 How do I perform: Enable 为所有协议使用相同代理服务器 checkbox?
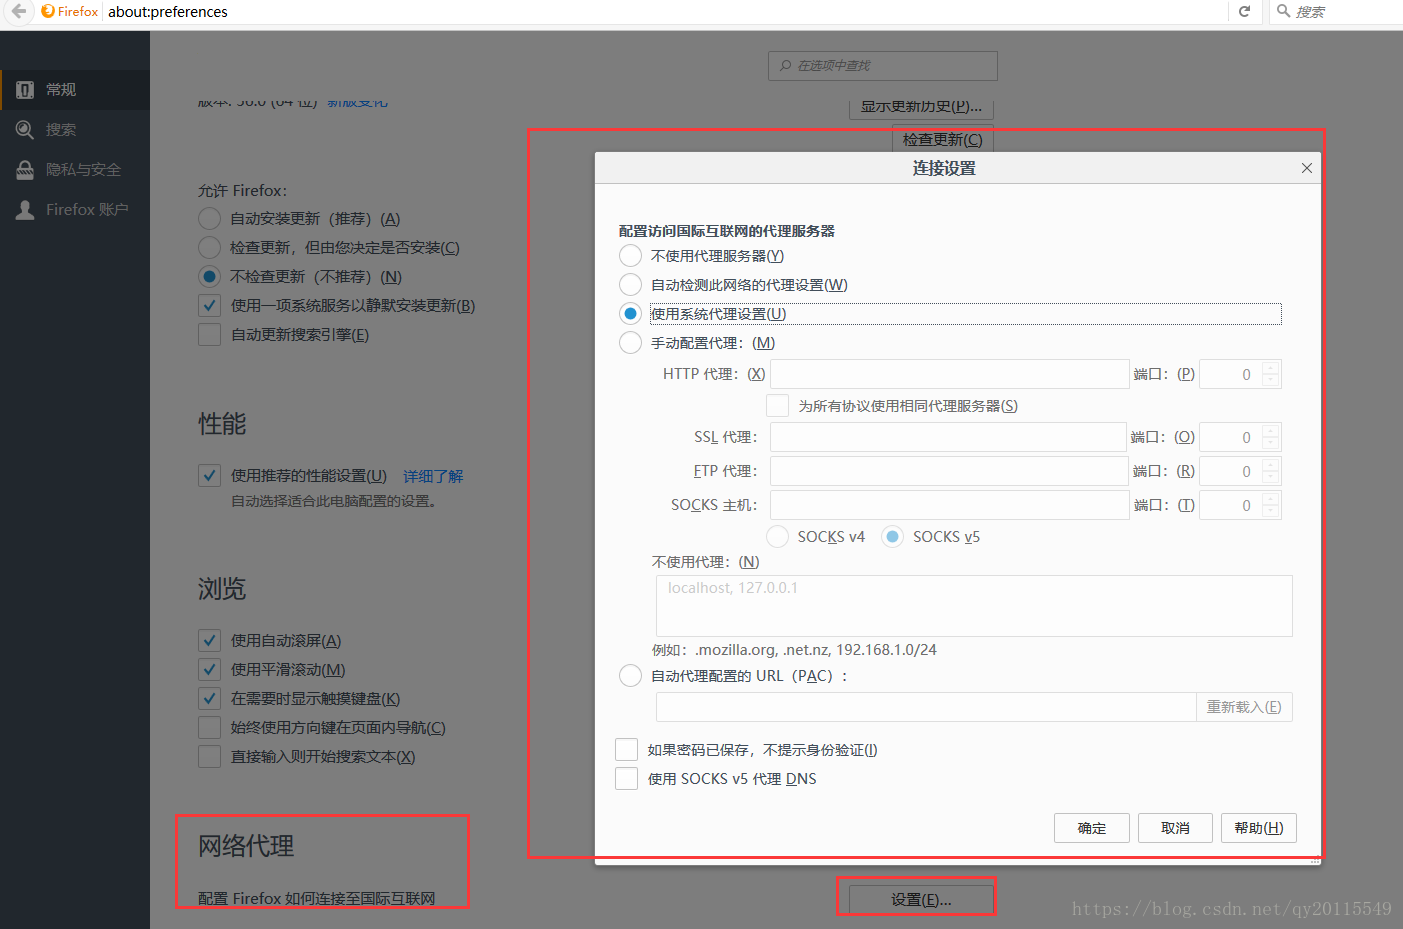(777, 406)
